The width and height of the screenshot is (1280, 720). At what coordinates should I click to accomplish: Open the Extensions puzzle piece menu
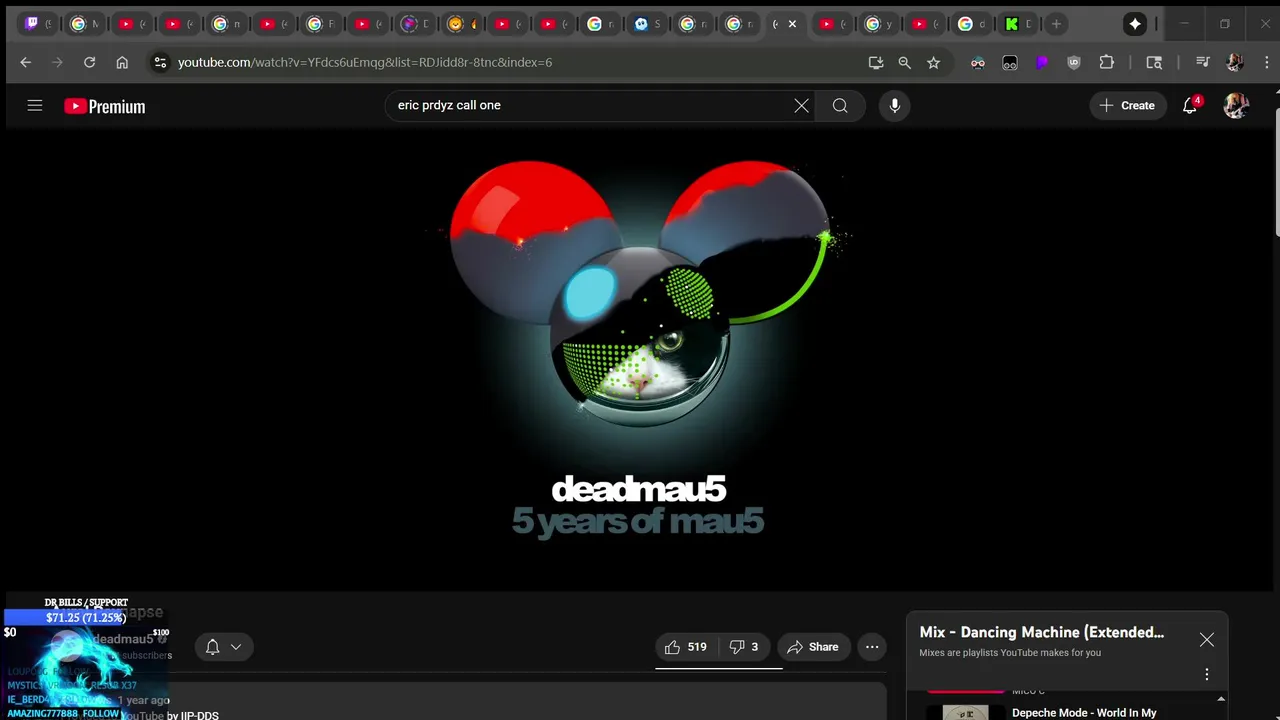point(1106,62)
